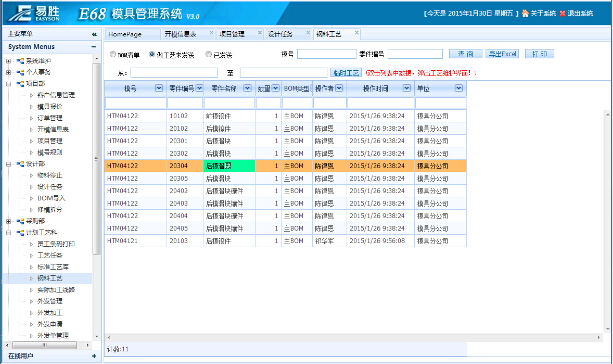
Task: Open 工艺任务 in the sidebar tree
Action: pyautogui.click(x=50, y=255)
